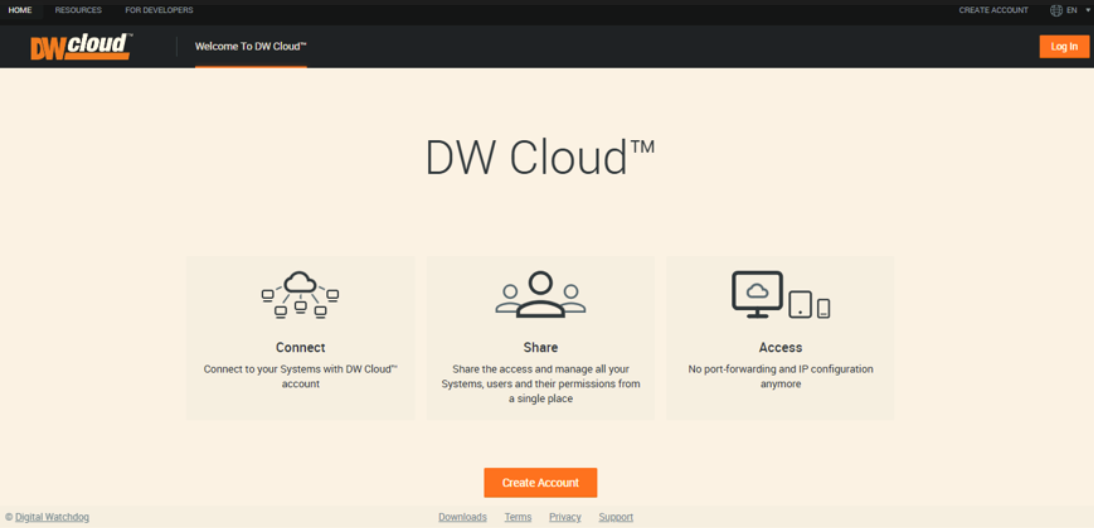Screen dimensions: 1094x528
Task: Open the RESOURCES menu item
Action: point(78,10)
